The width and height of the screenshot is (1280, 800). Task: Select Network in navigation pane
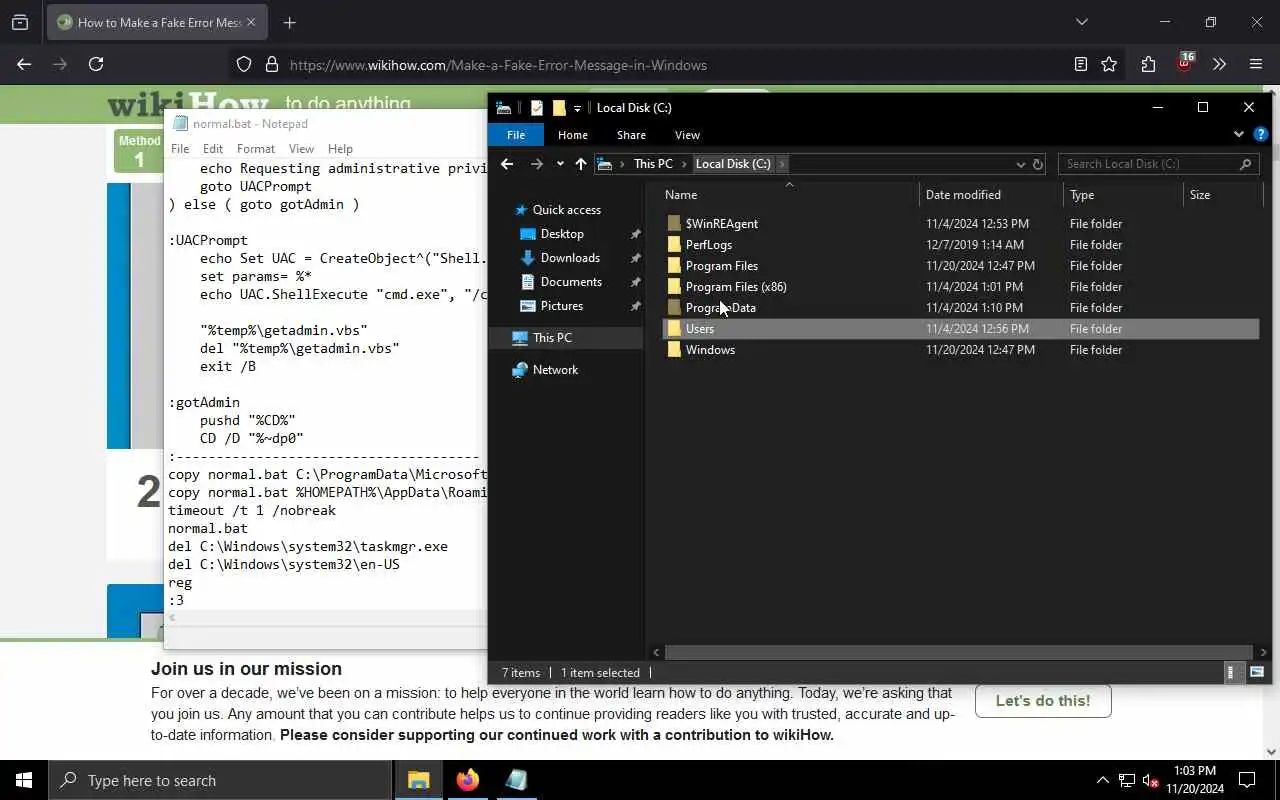click(x=555, y=370)
